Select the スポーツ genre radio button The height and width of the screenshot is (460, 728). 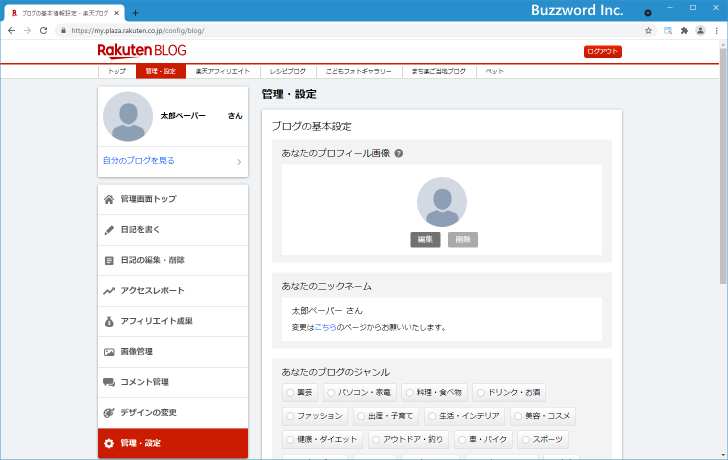coord(526,440)
